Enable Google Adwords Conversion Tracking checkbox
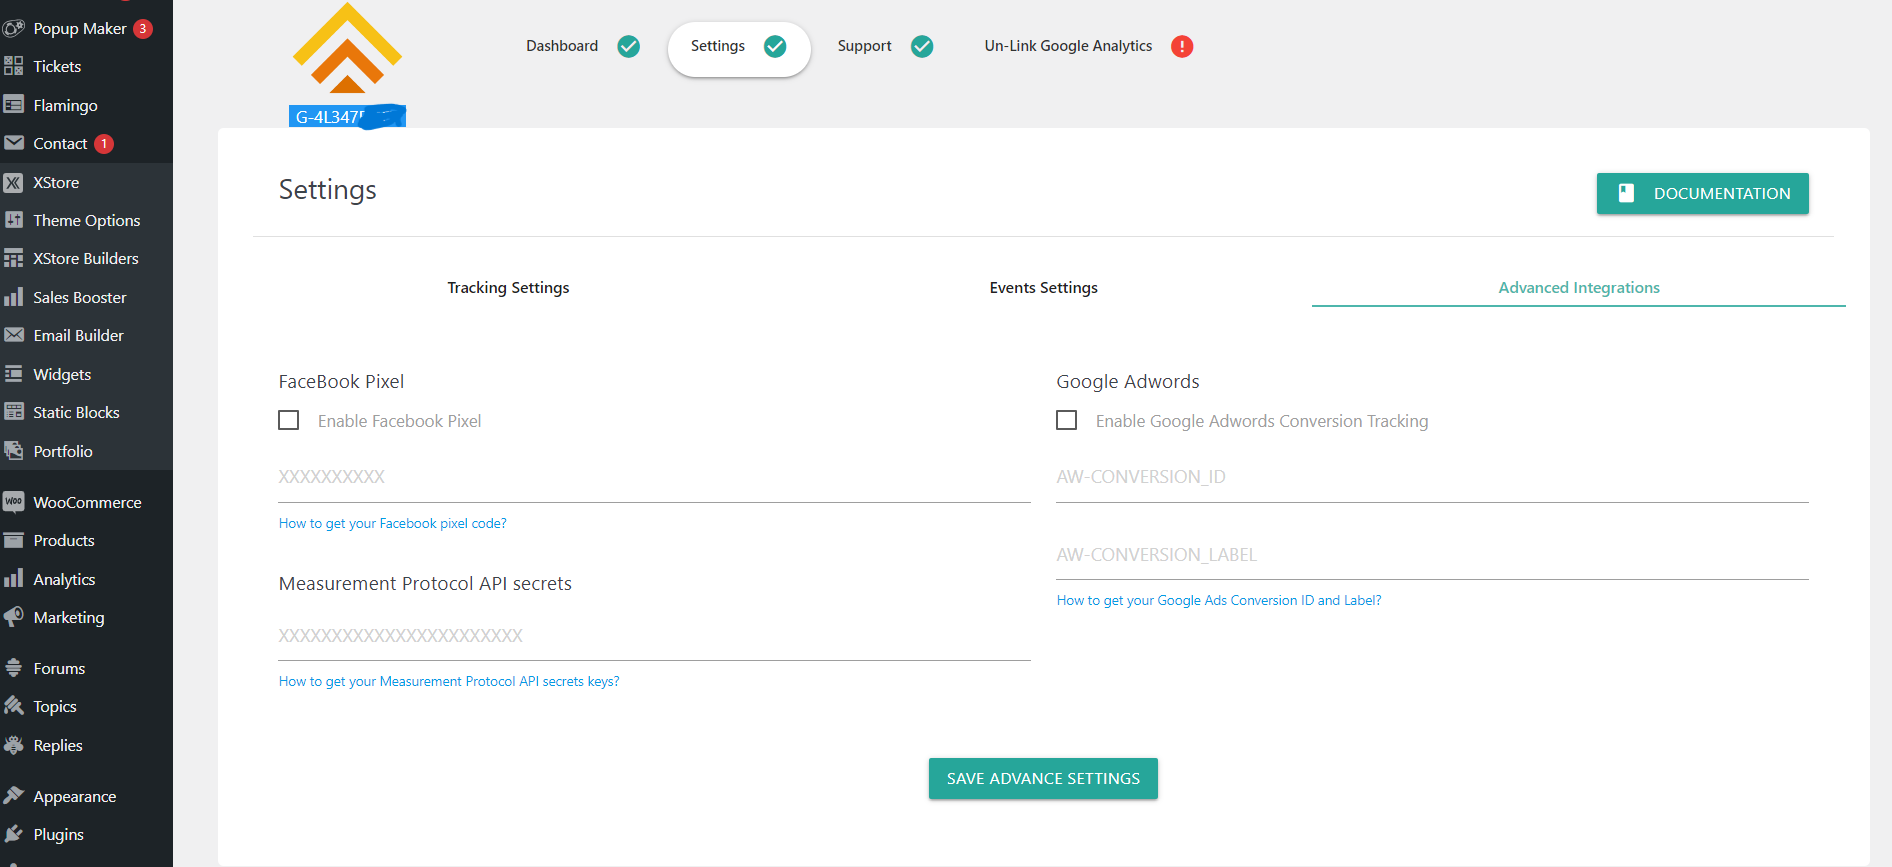1892x867 pixels. 1067,421
